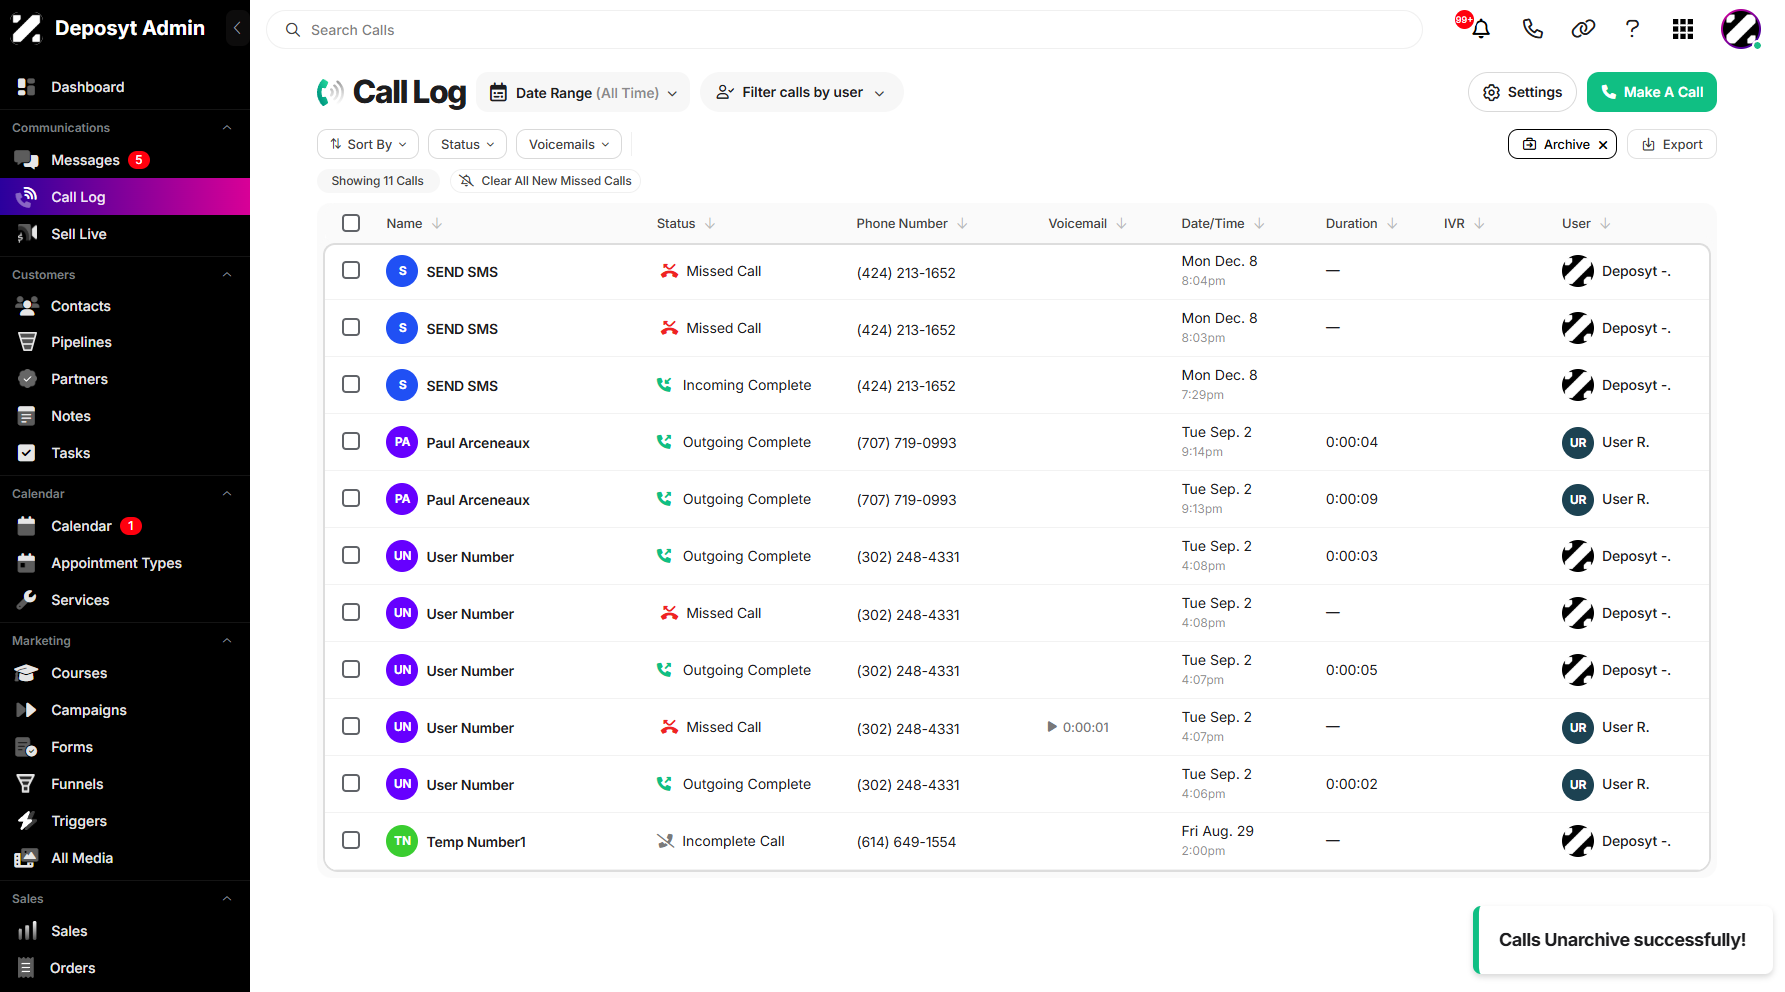
Task: Open the Status filter dropdown
Action: [x=467, y=144]
